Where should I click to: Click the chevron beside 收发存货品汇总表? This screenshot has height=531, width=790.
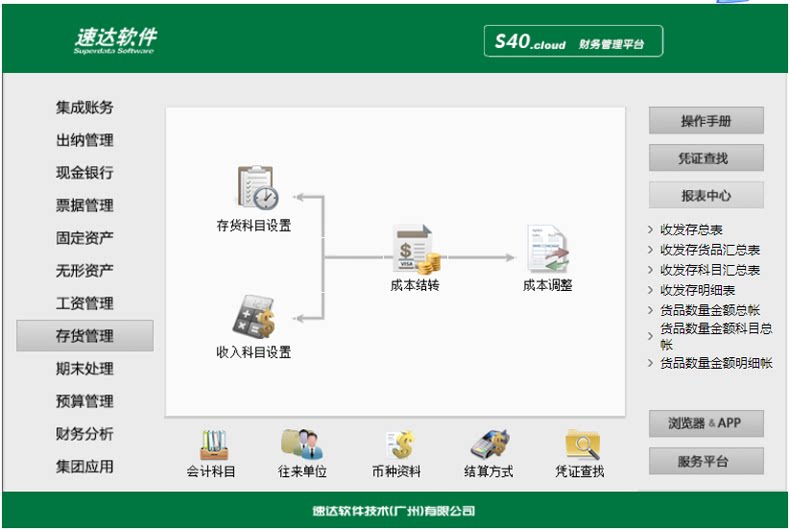tap(650, 250)
